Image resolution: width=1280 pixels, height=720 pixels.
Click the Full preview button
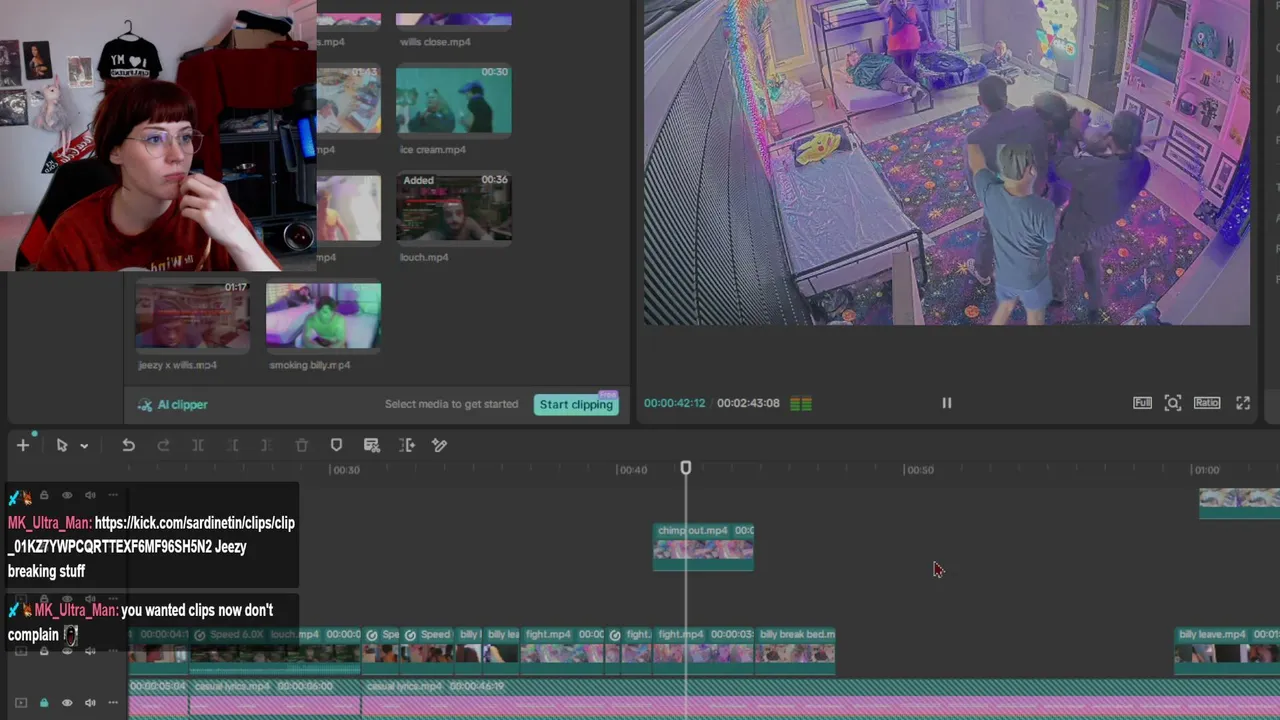point(1142,403)
